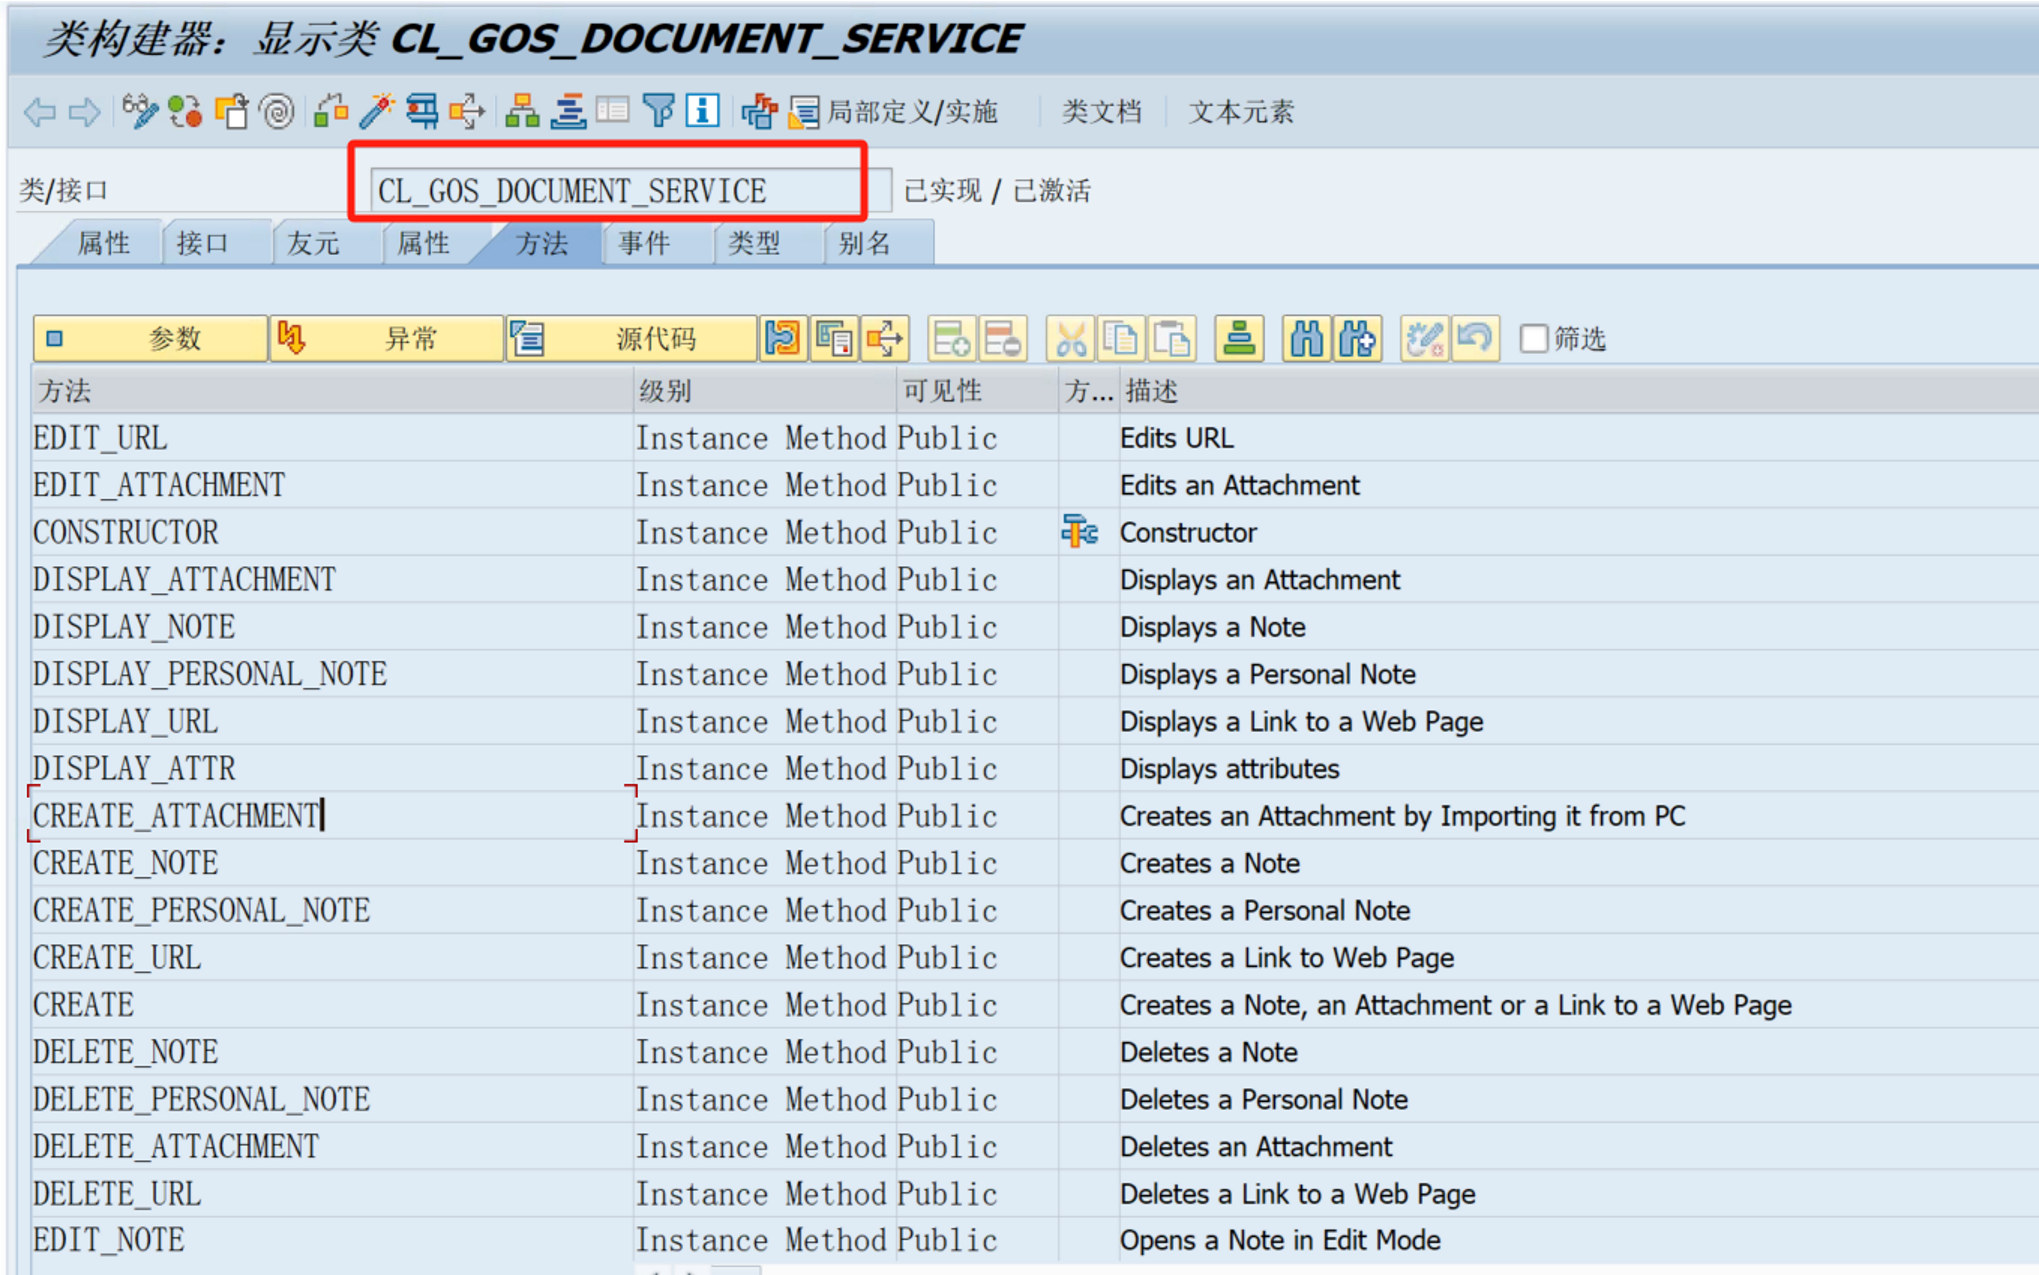Viewport: 2039px width, 1275px height.
Task: Click the find next binoculars-plus icon
Action: pyautogui.click(x=1357, y=339)
